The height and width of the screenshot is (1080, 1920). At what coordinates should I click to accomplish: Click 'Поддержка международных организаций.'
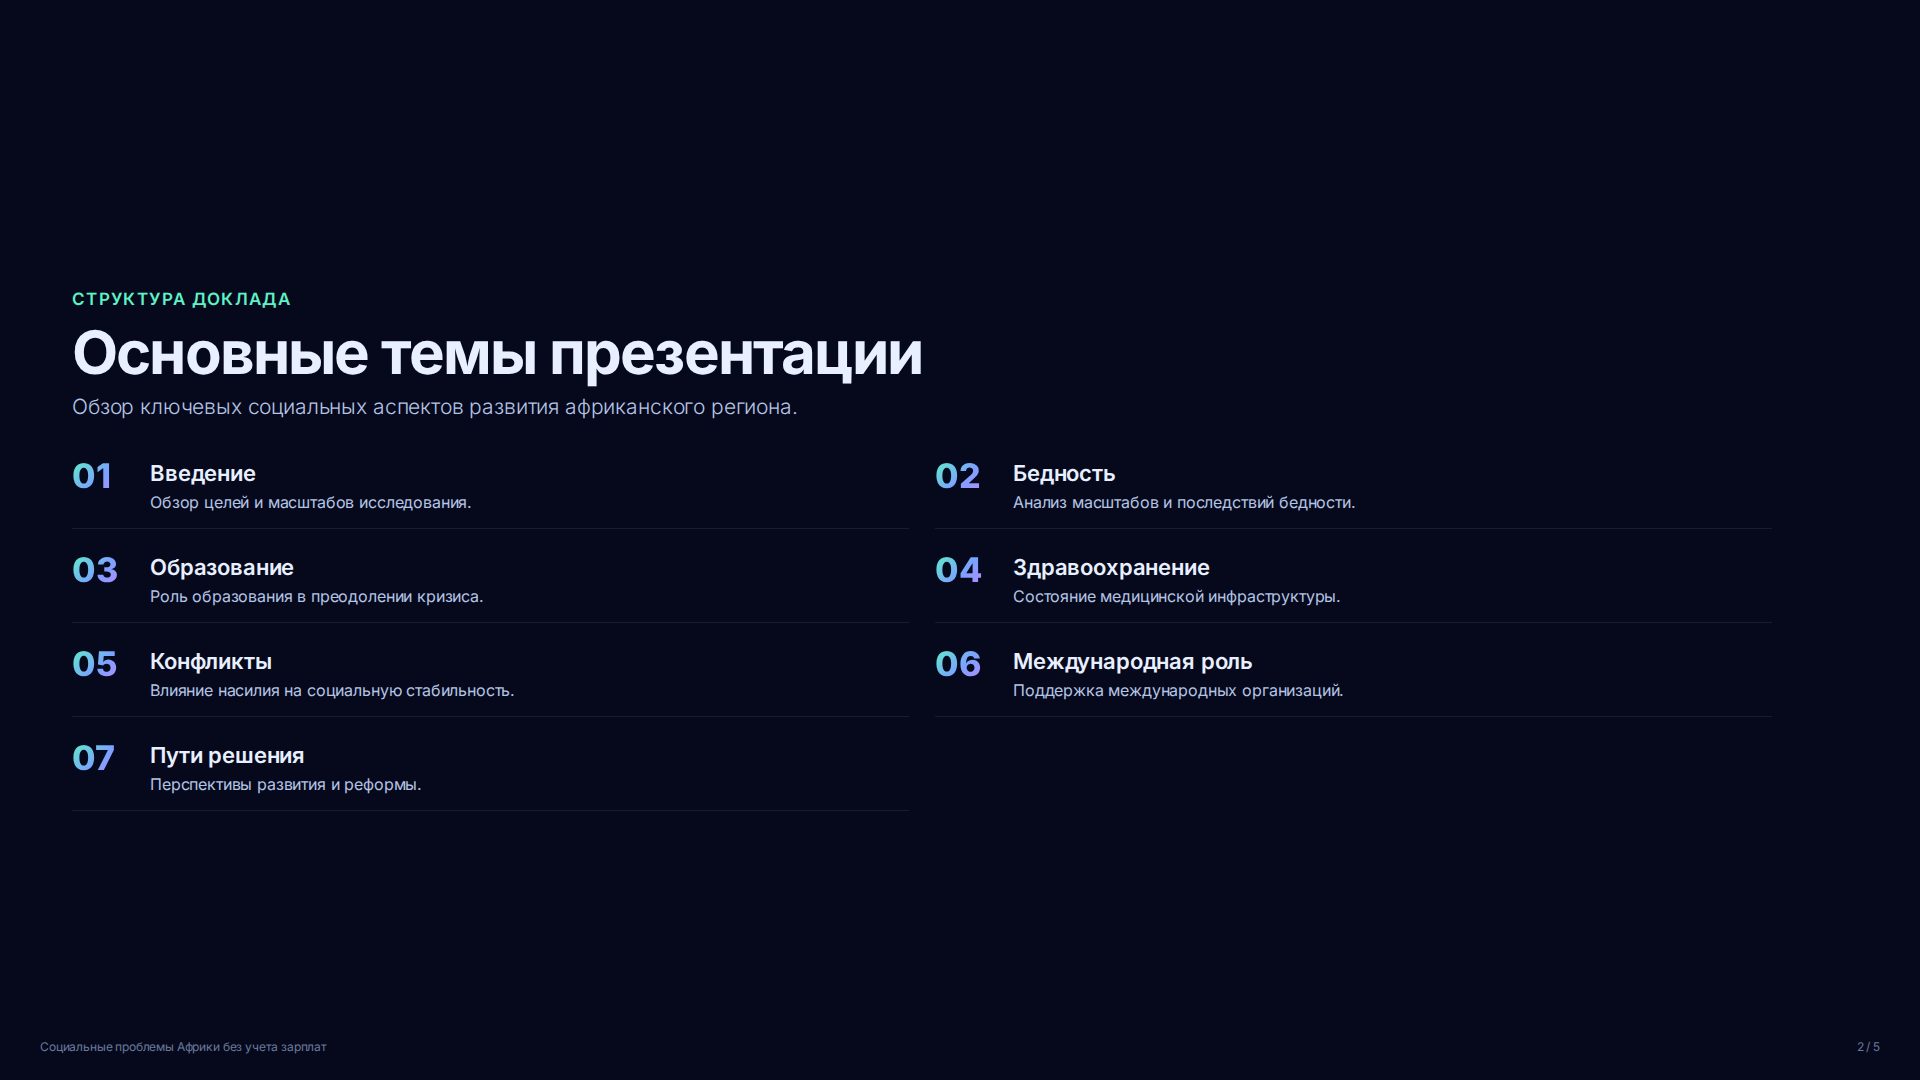point(1178,690)
